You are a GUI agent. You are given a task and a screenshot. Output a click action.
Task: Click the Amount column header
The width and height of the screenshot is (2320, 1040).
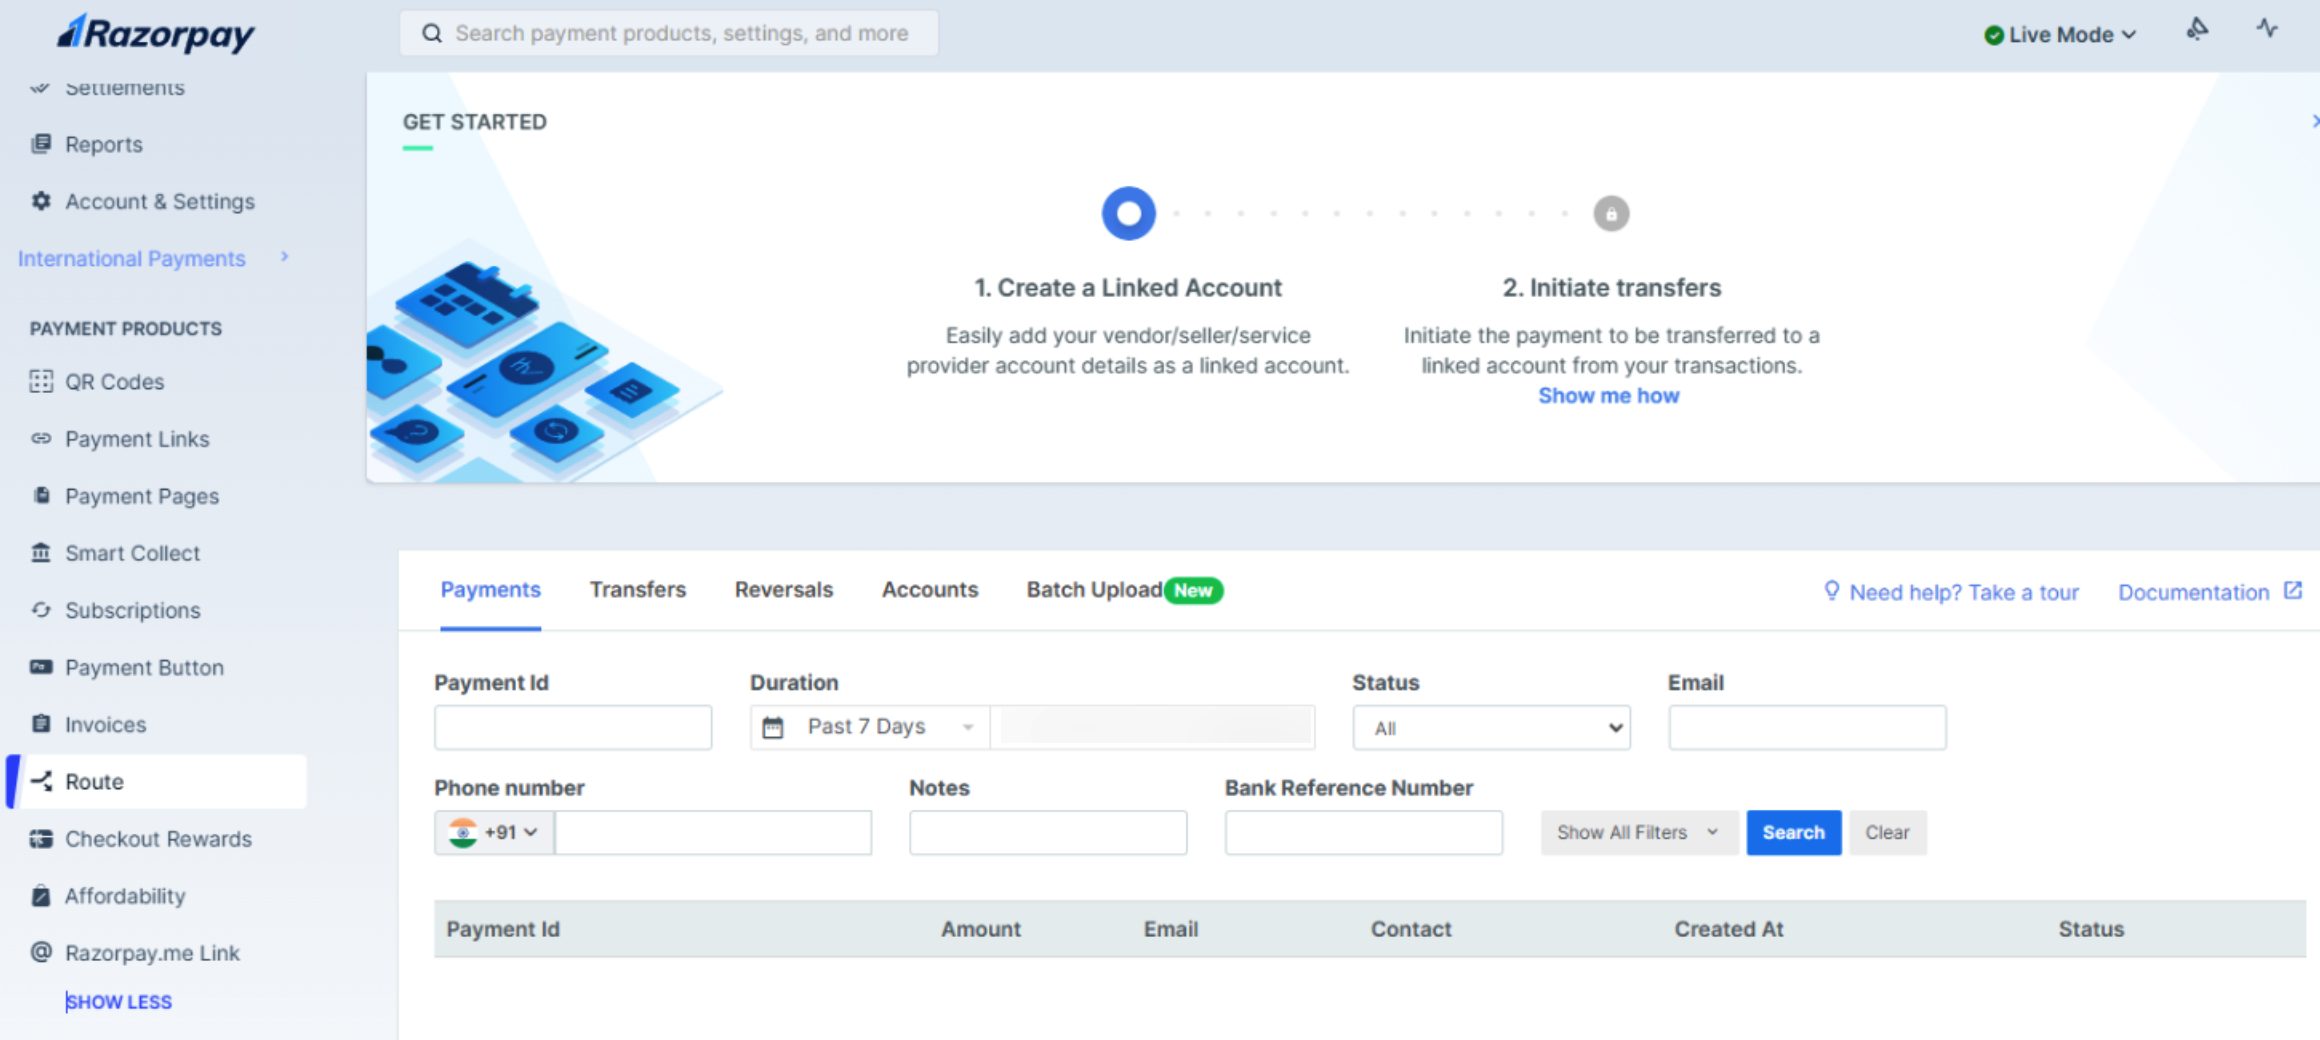pyautogui.click(x=981, y=929)
